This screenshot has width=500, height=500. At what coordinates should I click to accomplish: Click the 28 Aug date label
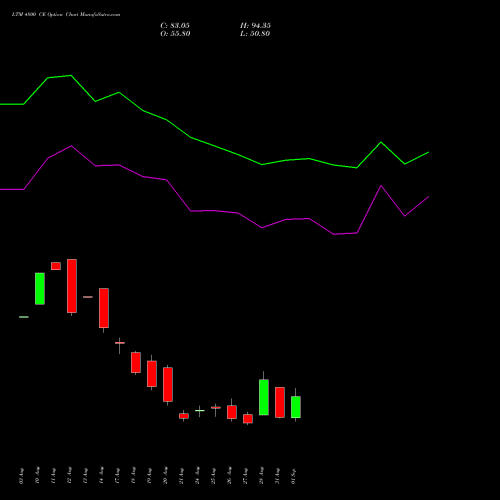(x=262, y=476)
